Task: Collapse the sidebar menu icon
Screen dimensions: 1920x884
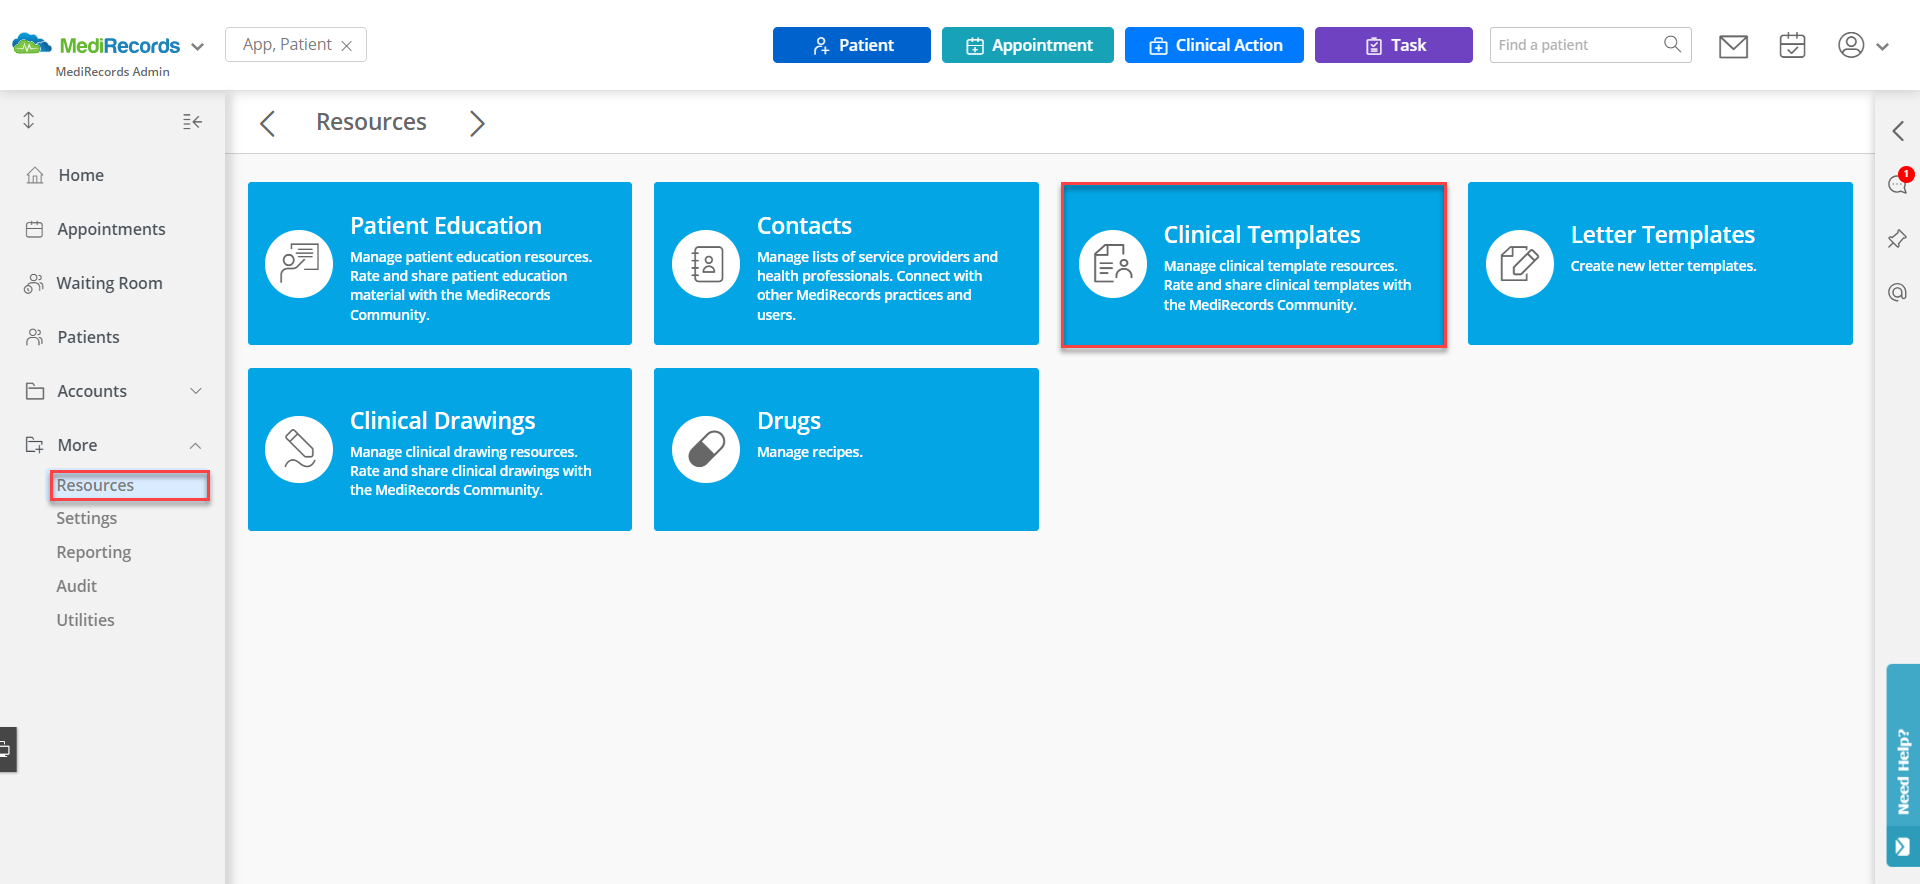Action: point(193,122)
